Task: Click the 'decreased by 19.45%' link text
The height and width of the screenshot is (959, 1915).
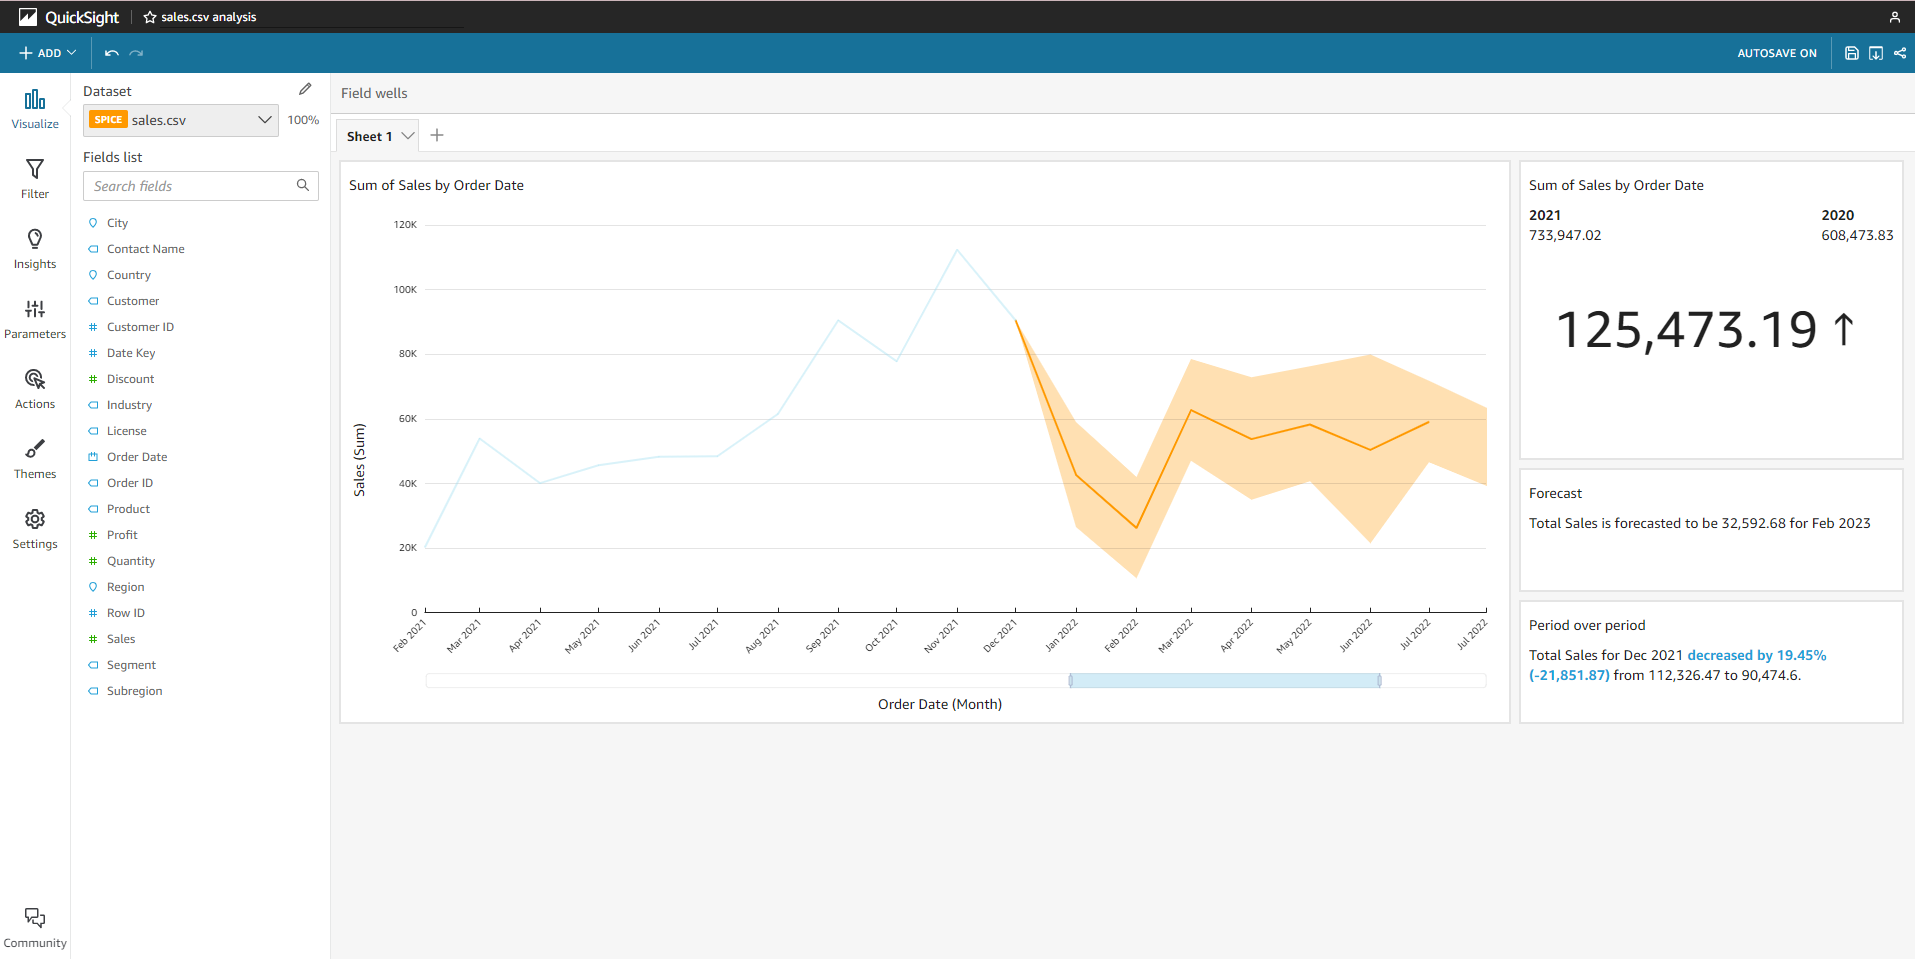Action: [x=1756, y=655]
